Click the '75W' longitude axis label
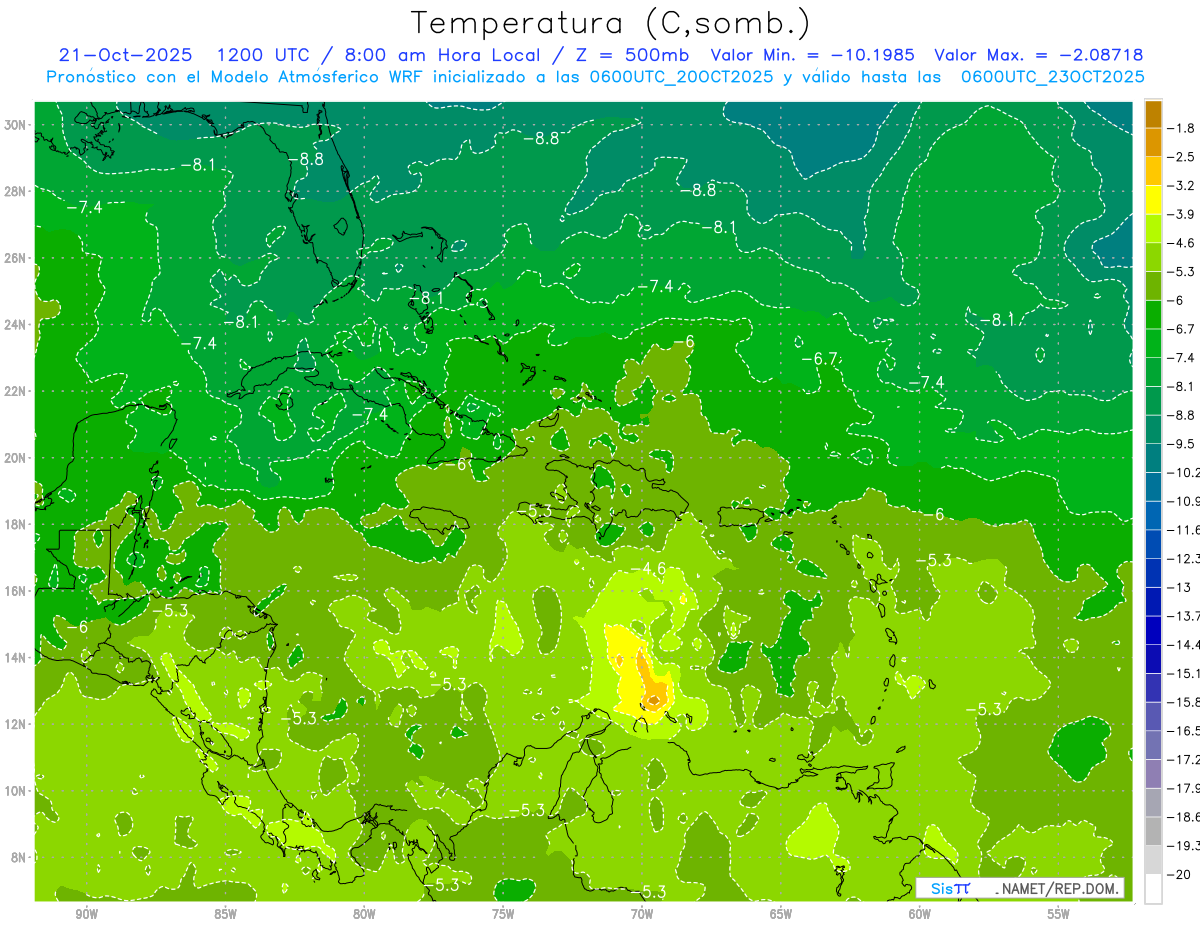The width and height of the screenshot is (1200, 927). coord(504,913)
